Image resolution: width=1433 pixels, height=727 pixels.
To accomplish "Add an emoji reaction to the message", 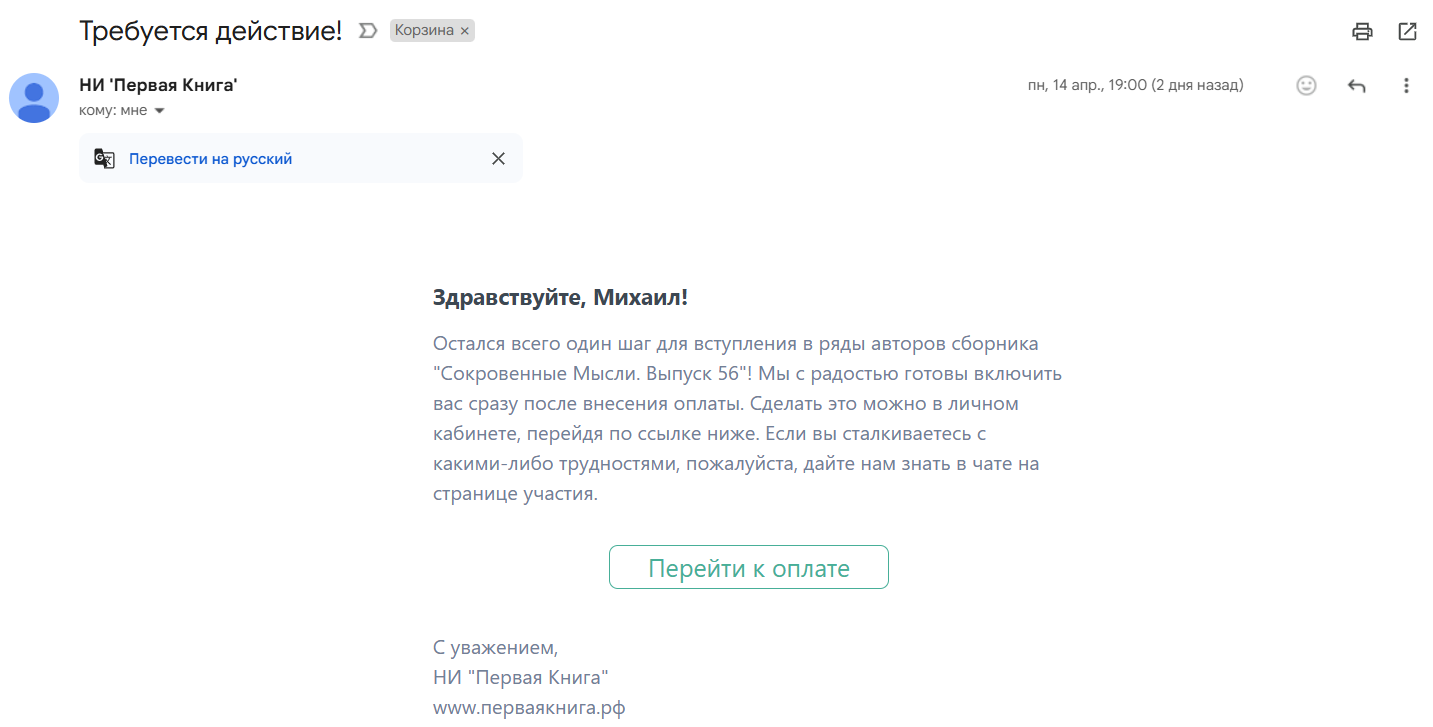I will click(1306, 86).
